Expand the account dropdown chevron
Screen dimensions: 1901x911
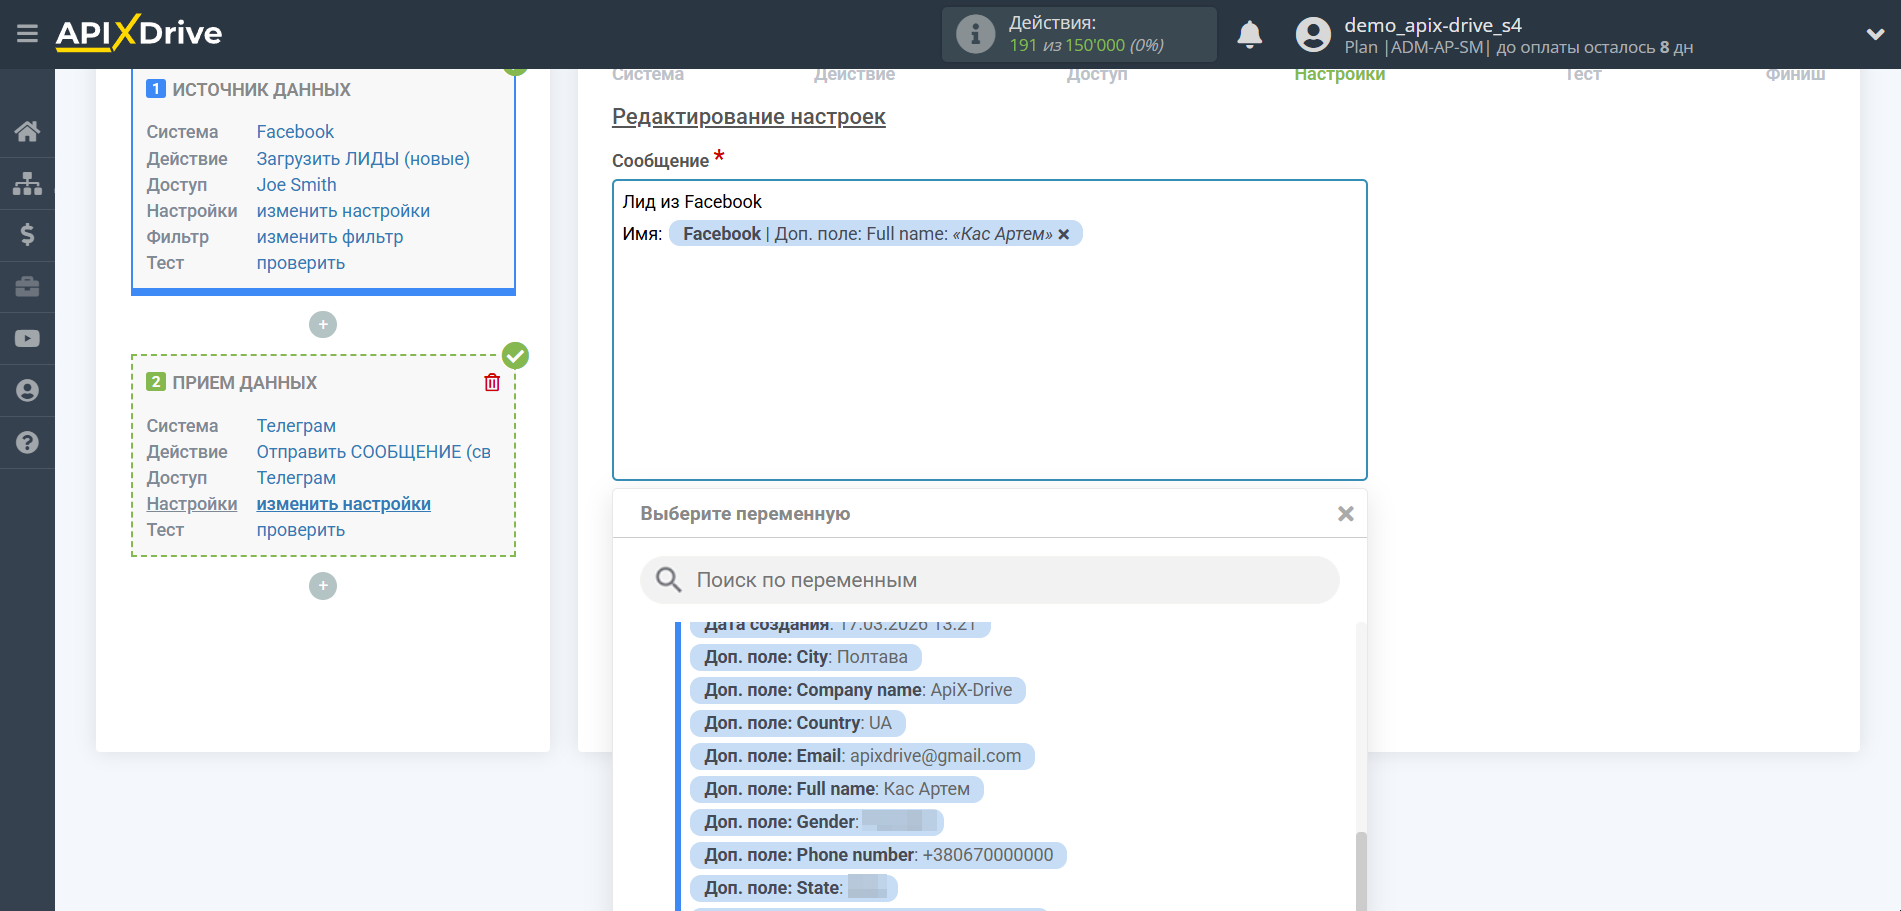click(x=1875, y=34)
